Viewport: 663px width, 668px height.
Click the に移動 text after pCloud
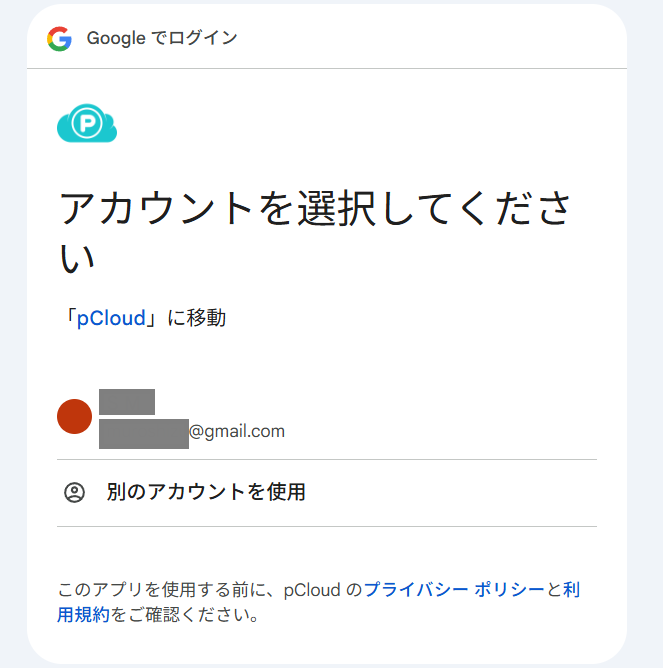(196, 319)
